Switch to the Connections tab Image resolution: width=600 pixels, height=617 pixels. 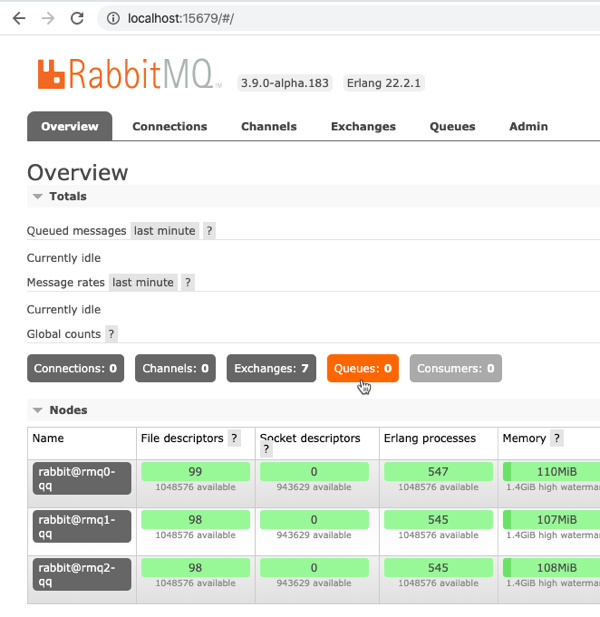tap(169, 127)
